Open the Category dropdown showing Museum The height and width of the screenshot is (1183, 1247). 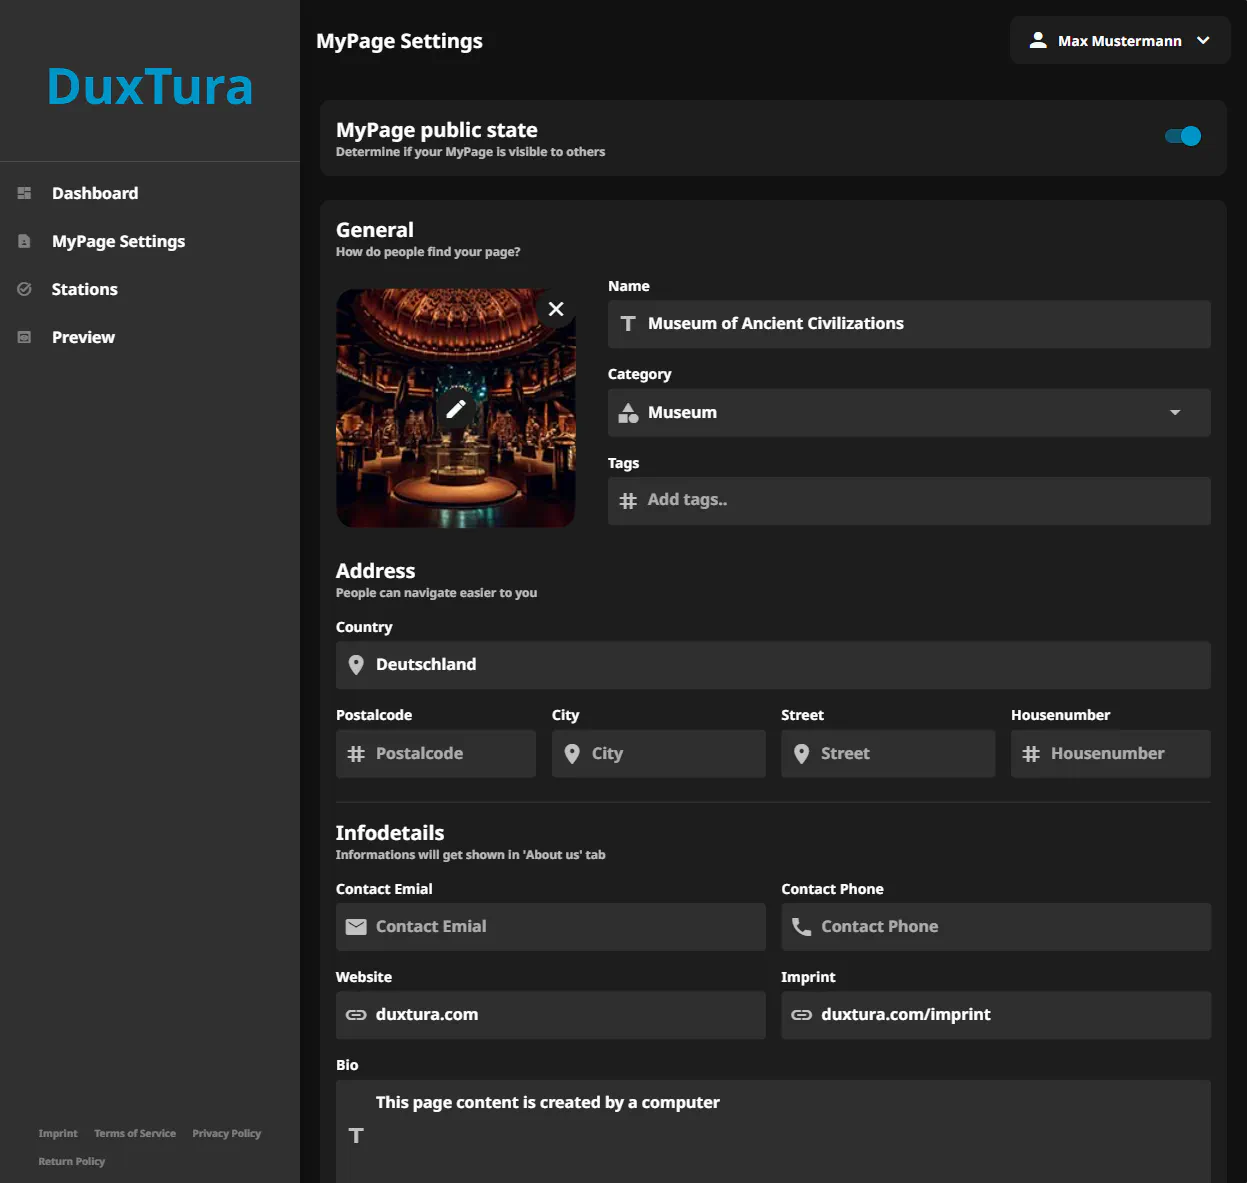click(908, 412)
